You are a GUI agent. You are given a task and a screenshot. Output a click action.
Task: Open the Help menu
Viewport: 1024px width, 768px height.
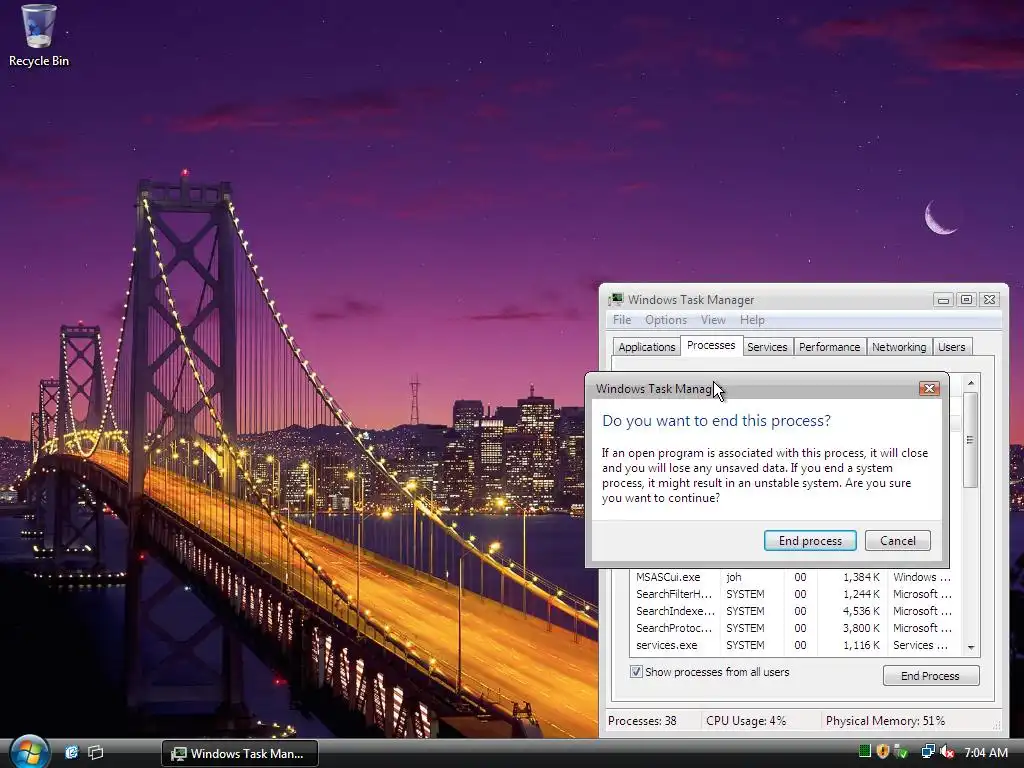752,320
